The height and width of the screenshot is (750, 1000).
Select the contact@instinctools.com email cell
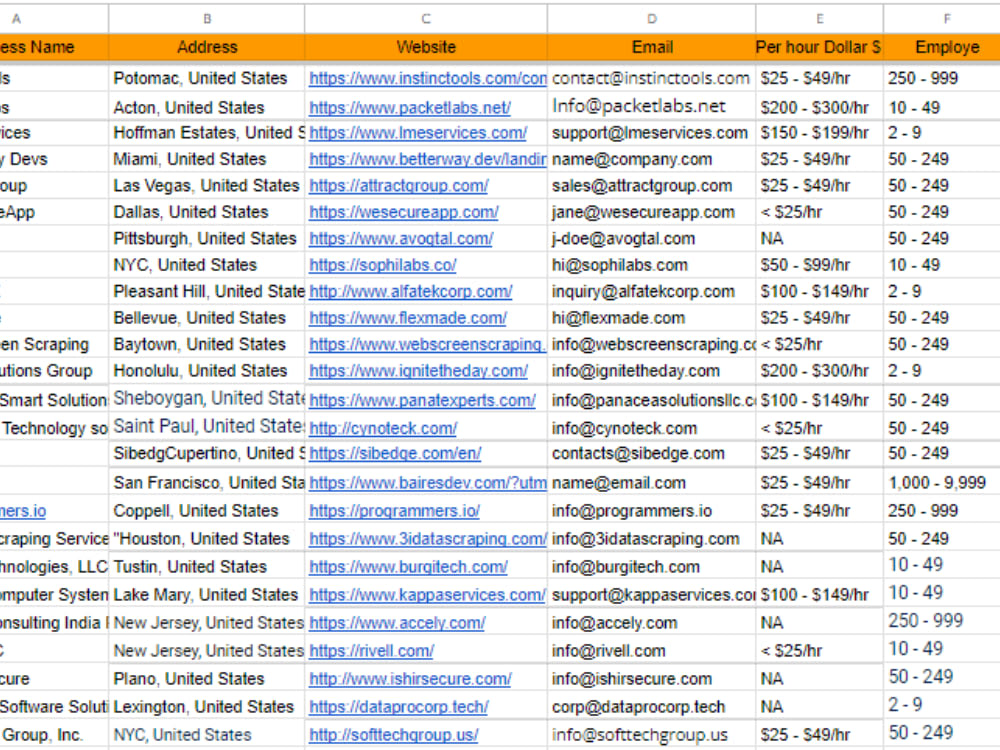(x=652, y=78)
